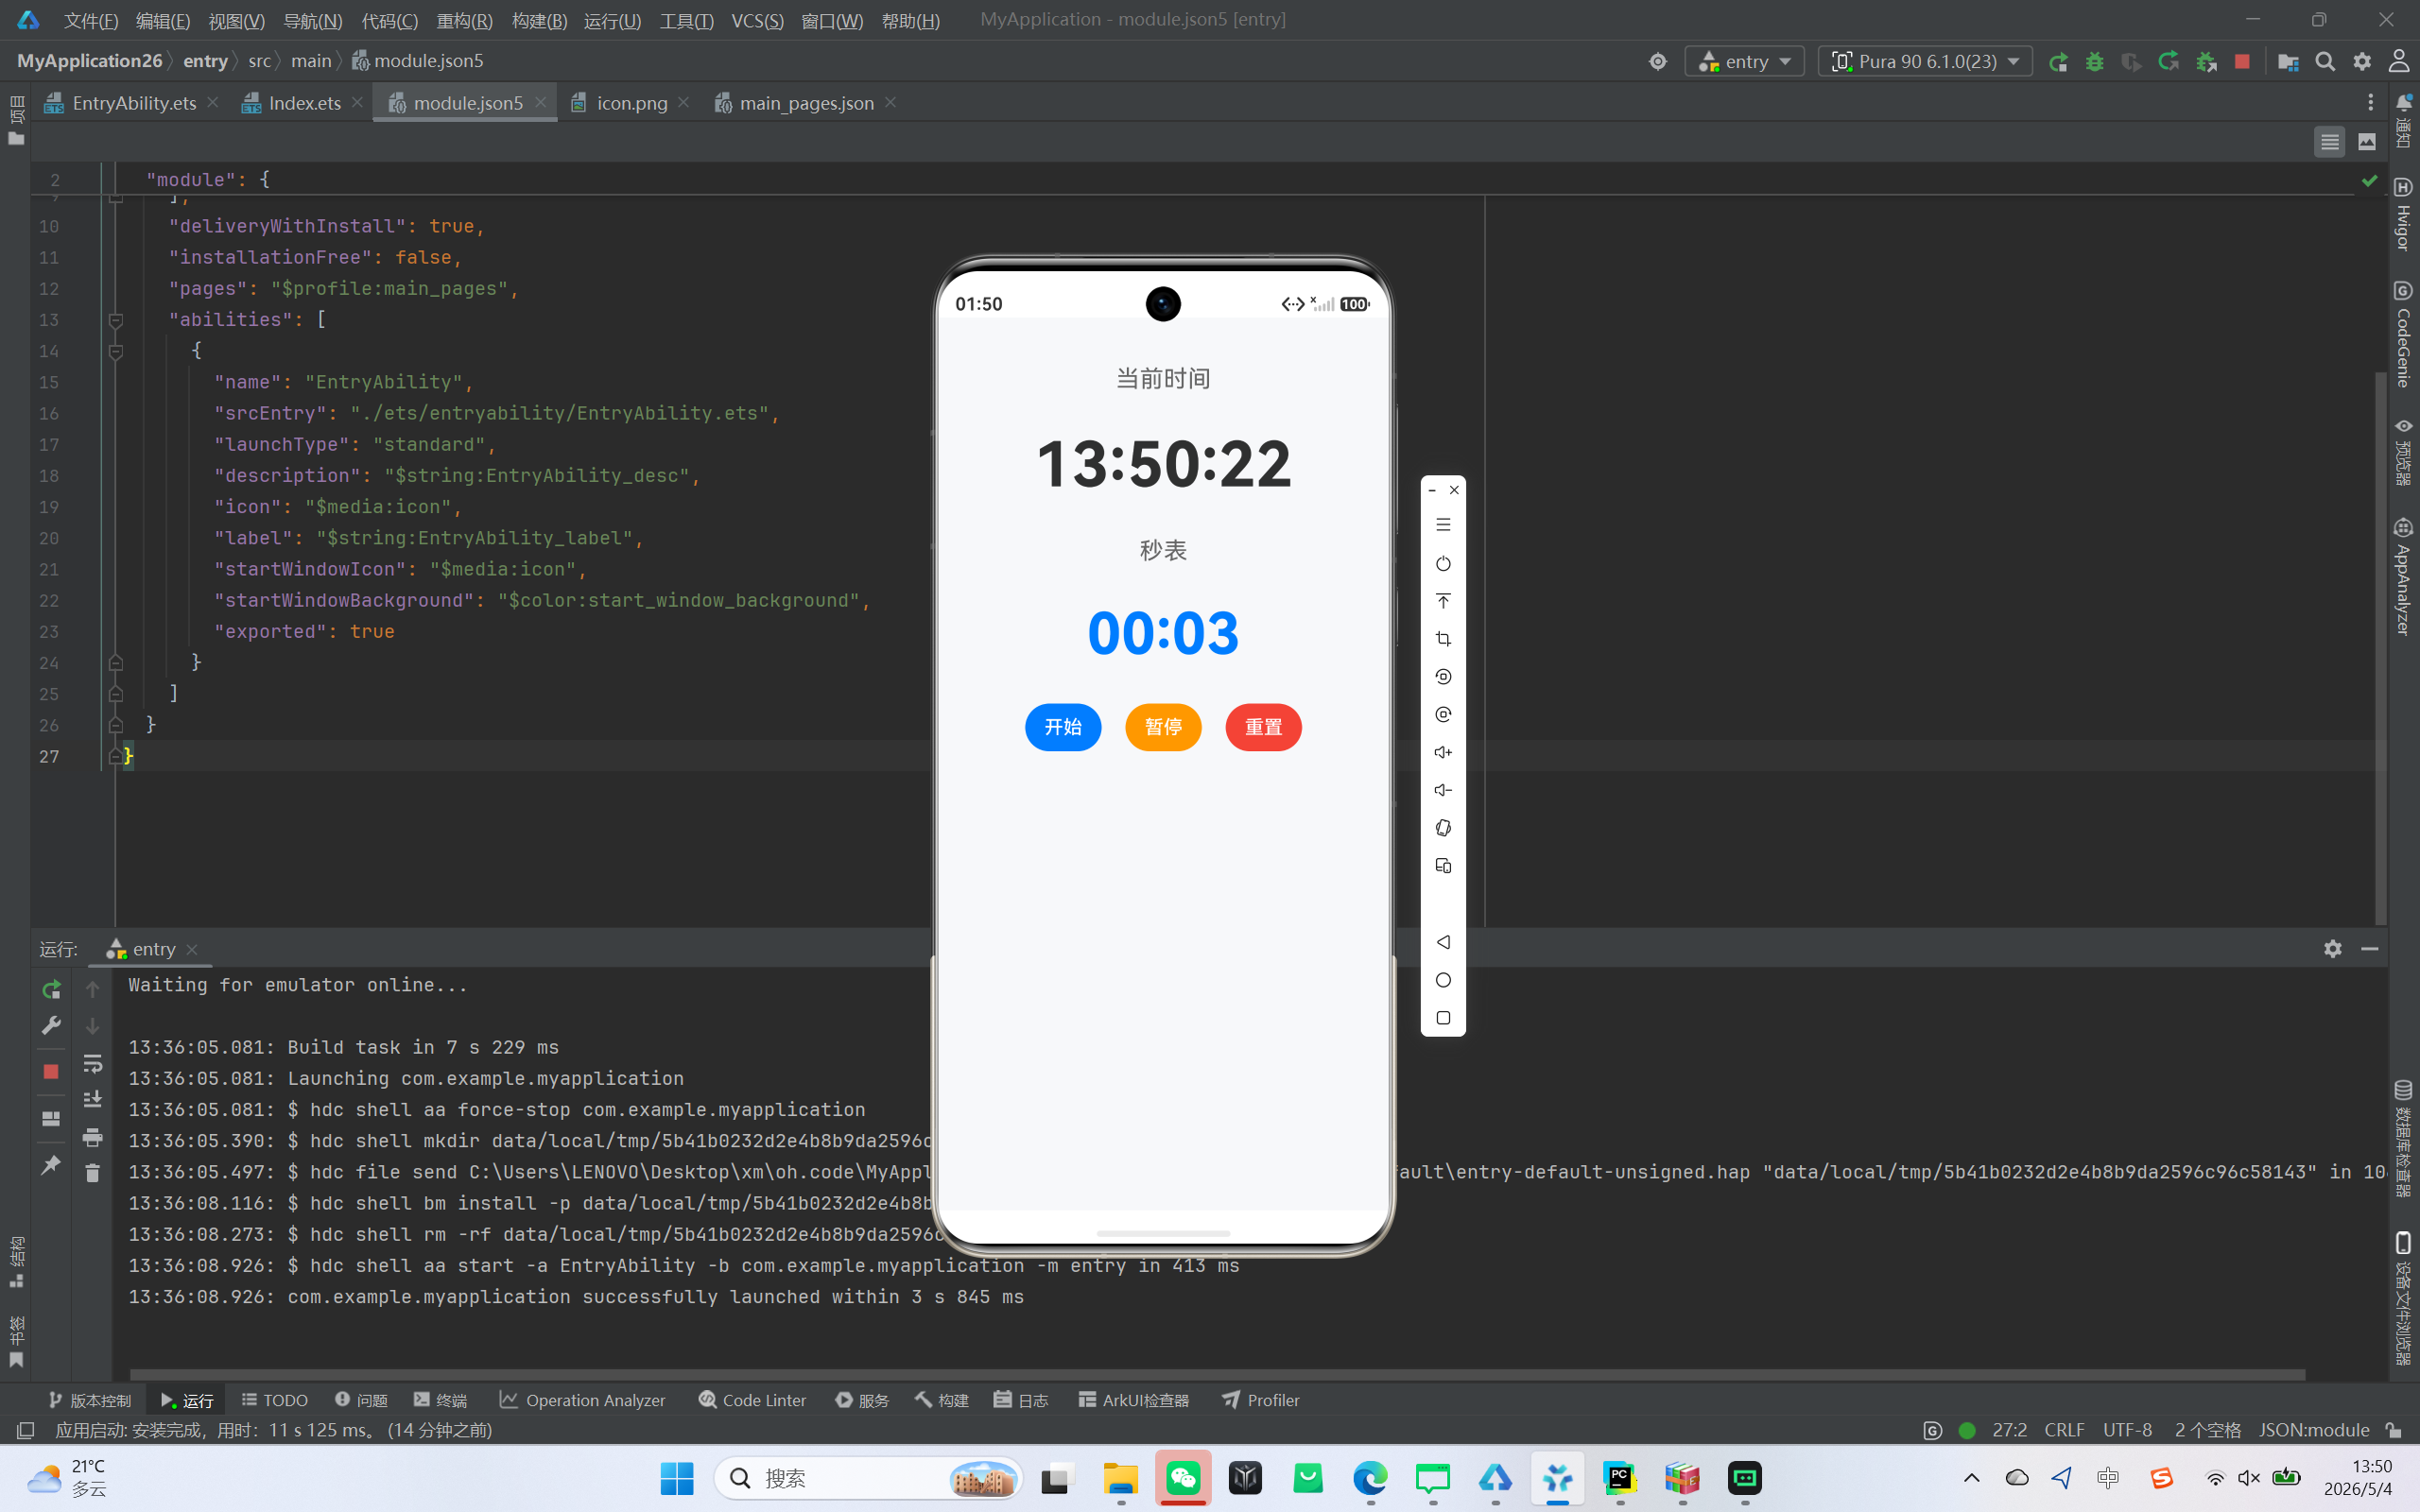2420x1512 pixels.
Task: Click the Windows taskbar search box
Action: point(868,1478)
